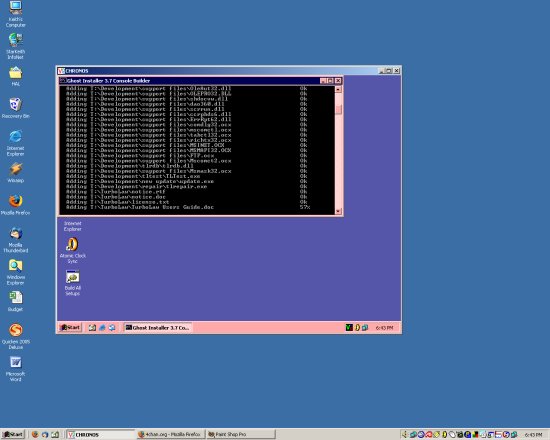
Task: Select Build All Setups icon in remote desktop
Action: (73, 283)
